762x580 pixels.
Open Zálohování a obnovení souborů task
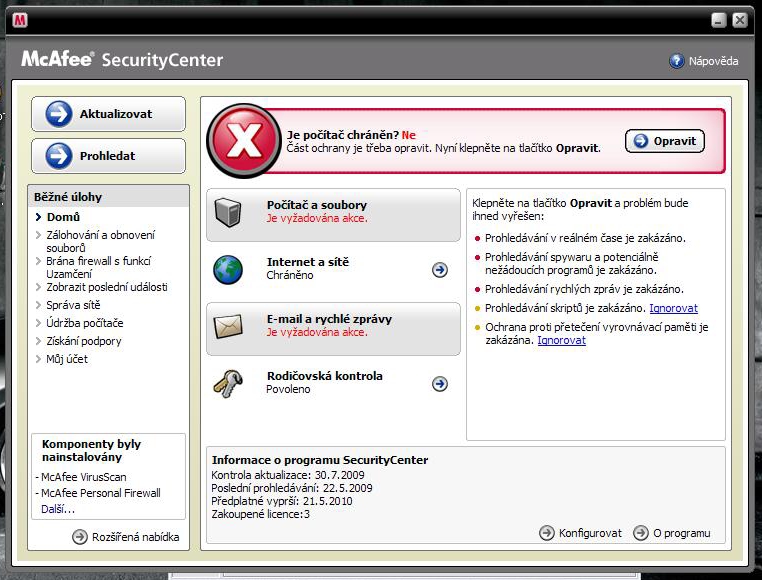[101, 241]
